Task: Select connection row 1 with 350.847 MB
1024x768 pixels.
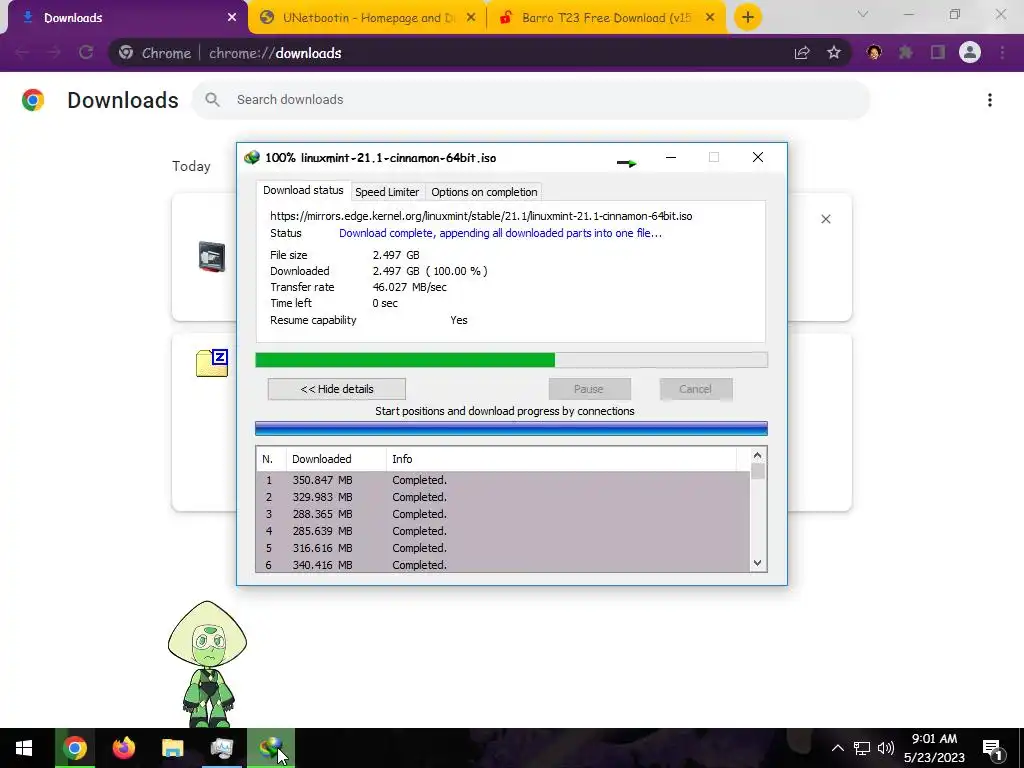Action: pos(503,480)
